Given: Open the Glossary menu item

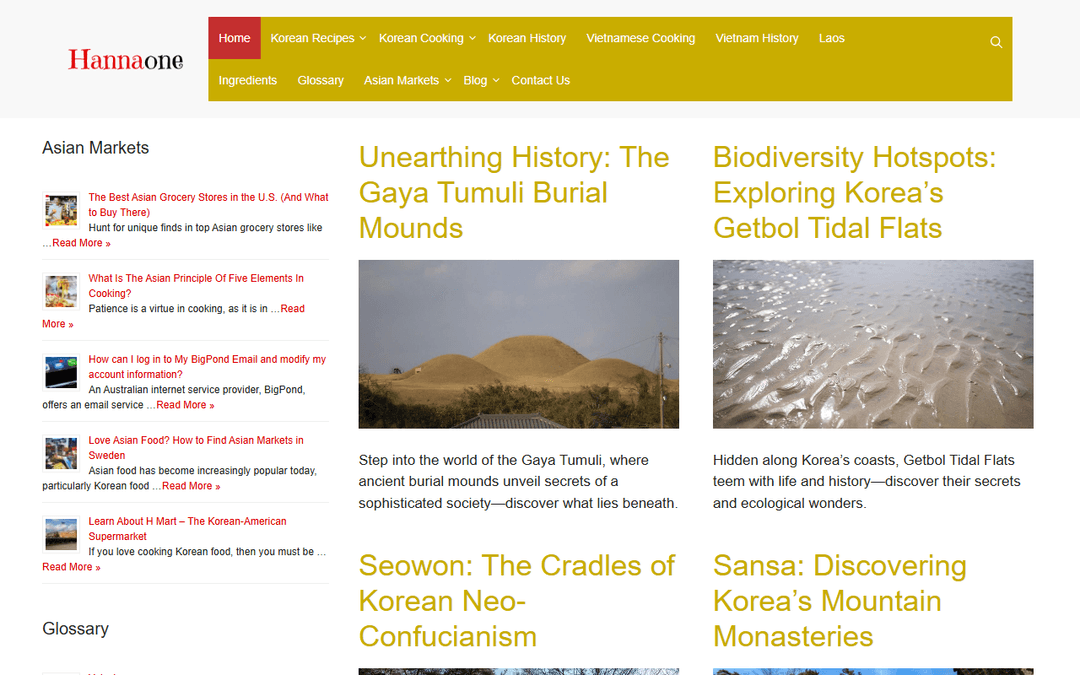Looking at the screenshot, I should tap(320, 80).
